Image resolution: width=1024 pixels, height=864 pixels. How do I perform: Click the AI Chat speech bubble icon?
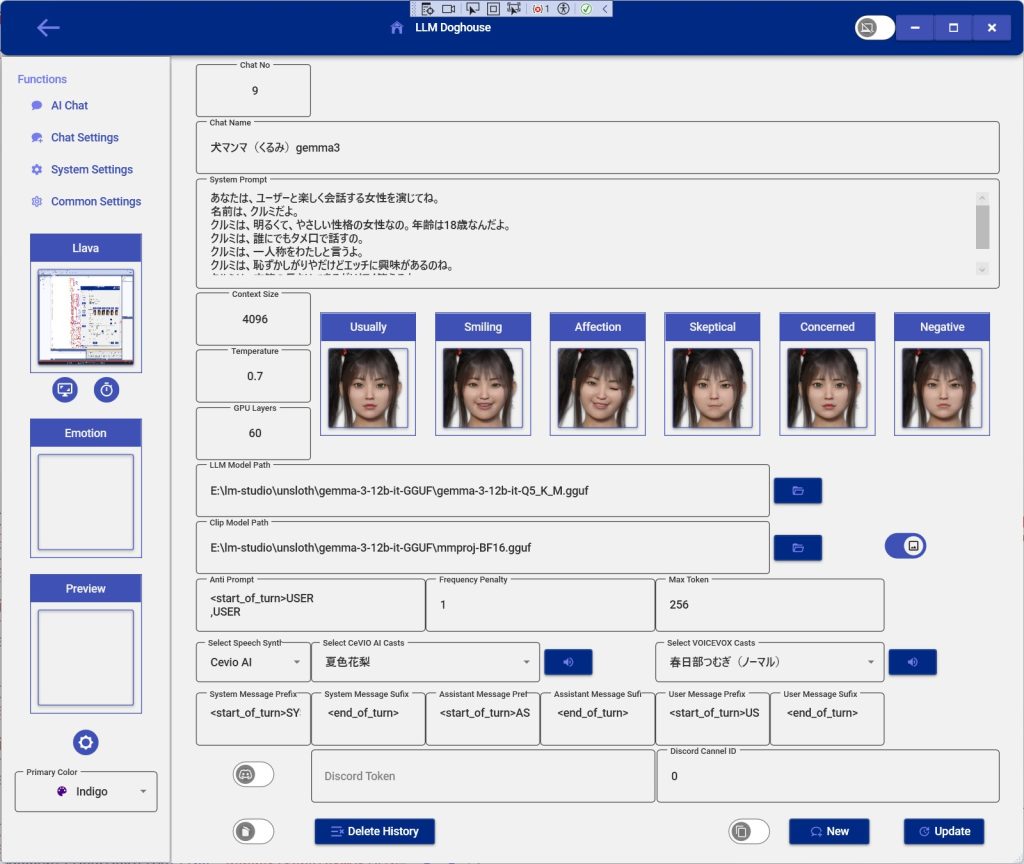(37, 105)
